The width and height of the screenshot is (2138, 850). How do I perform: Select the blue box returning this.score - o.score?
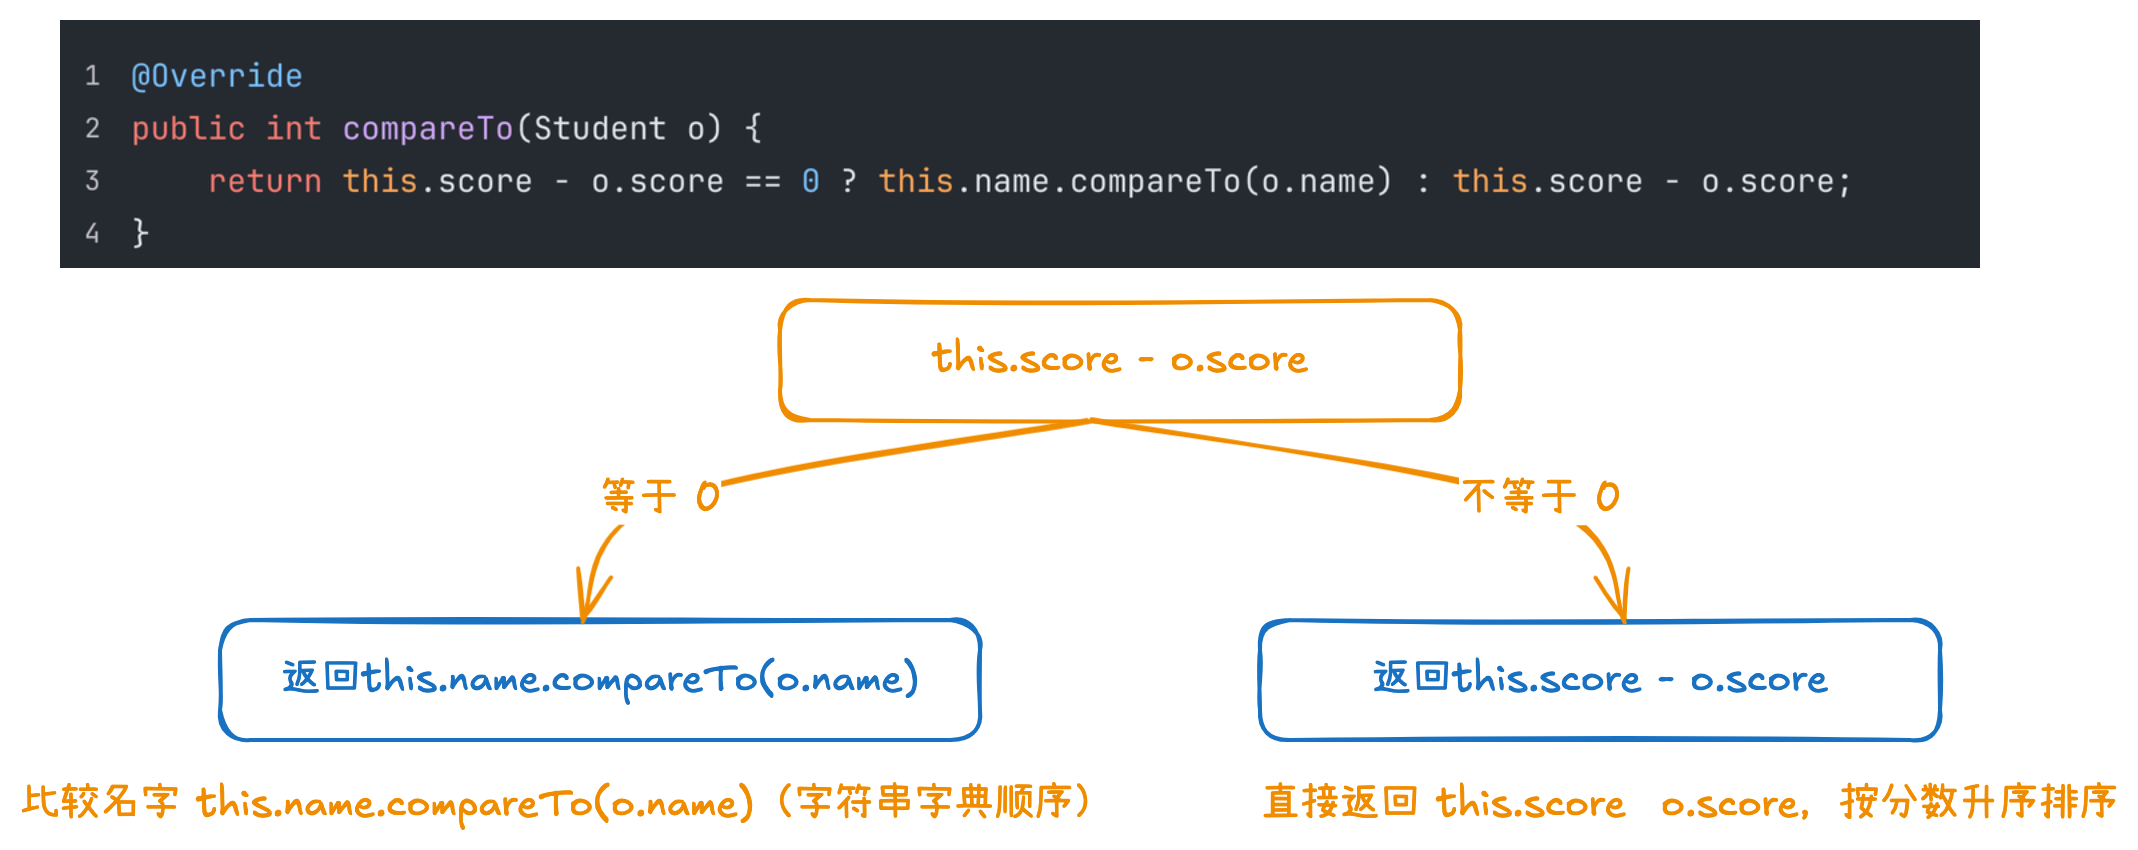pyautogui.click(x=1600, y=680)
